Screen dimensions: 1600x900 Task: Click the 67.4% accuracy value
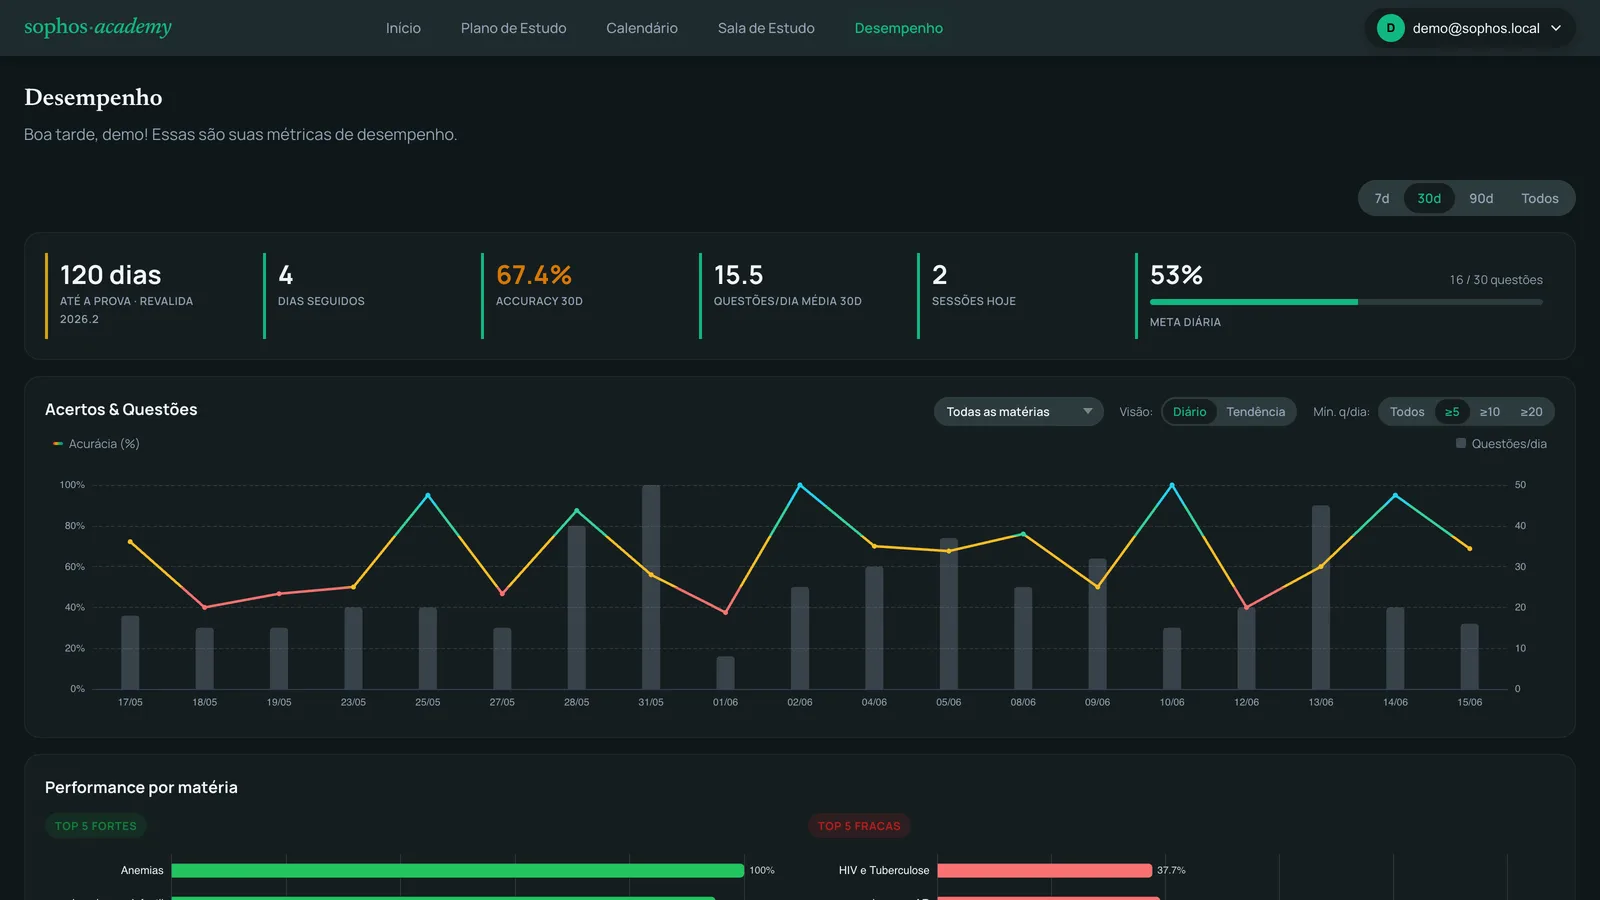click(534, 275)
